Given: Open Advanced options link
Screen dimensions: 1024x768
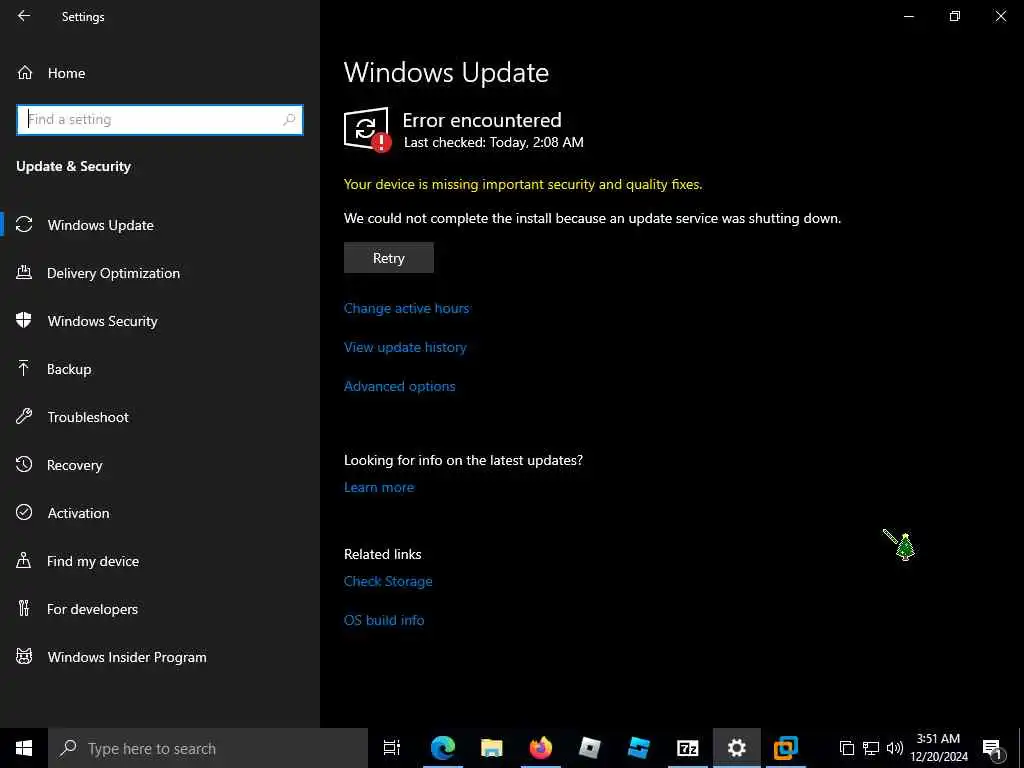Looking at the screenshot, I should tap(400, 386).
